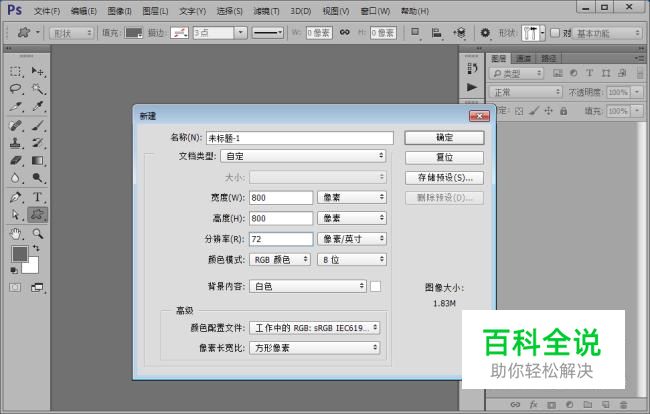650x414 pixels.
Task: Select the Brush tool
Action: tap(38, 125)
